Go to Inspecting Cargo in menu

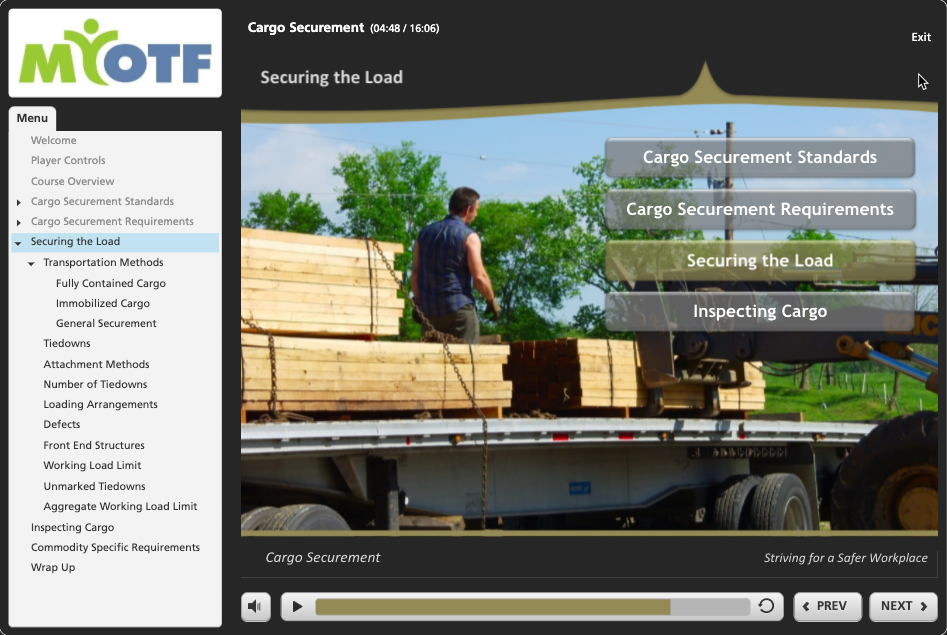pyautogui.click(x=72, y=527)
